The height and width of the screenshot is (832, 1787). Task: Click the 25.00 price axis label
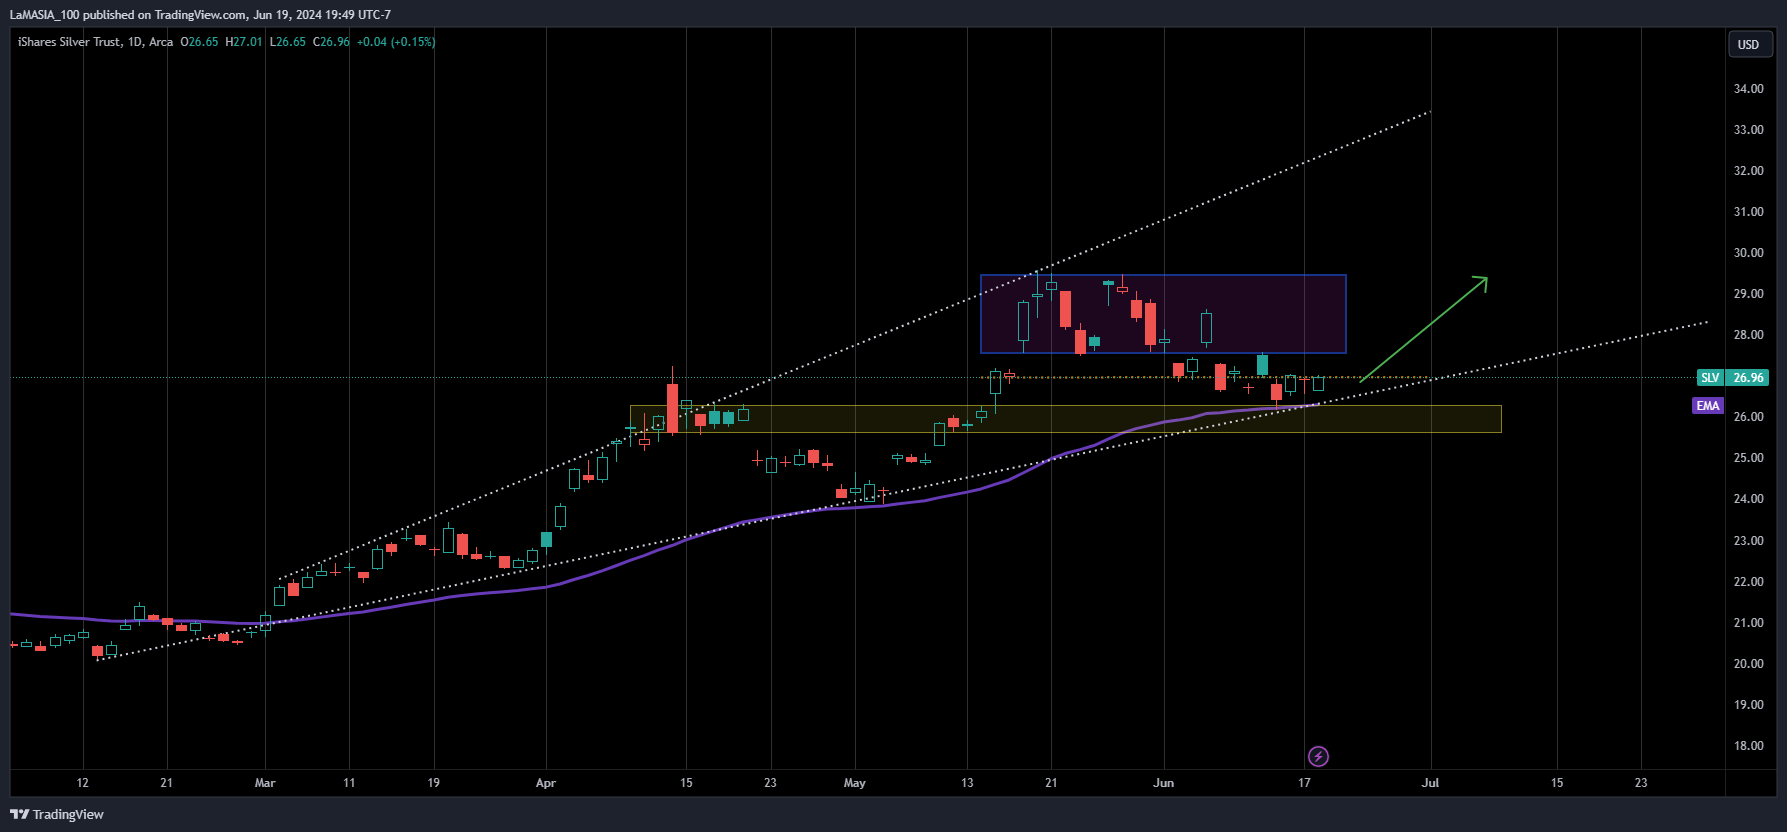(1748, 458)
